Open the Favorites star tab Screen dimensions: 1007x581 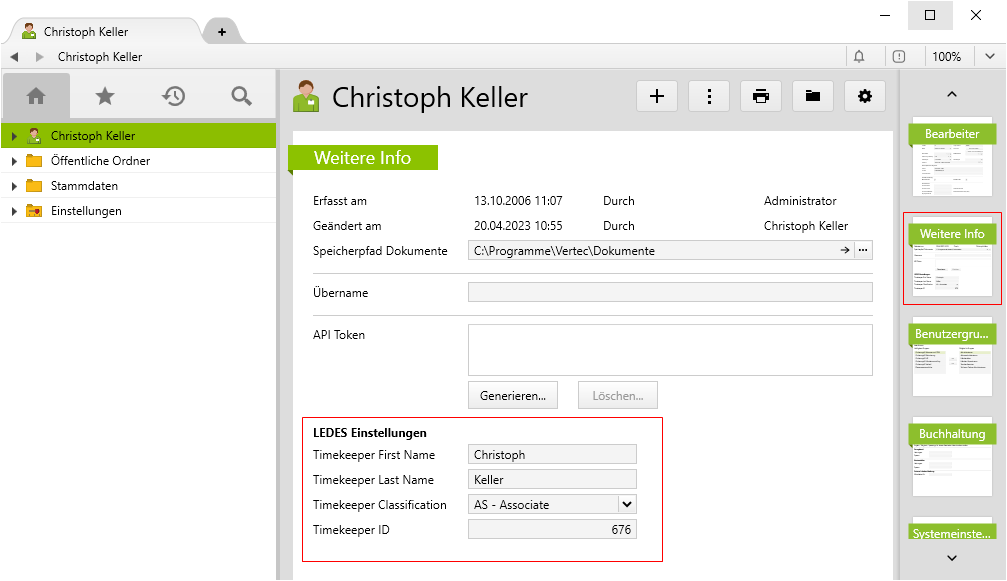click(104, 96)
